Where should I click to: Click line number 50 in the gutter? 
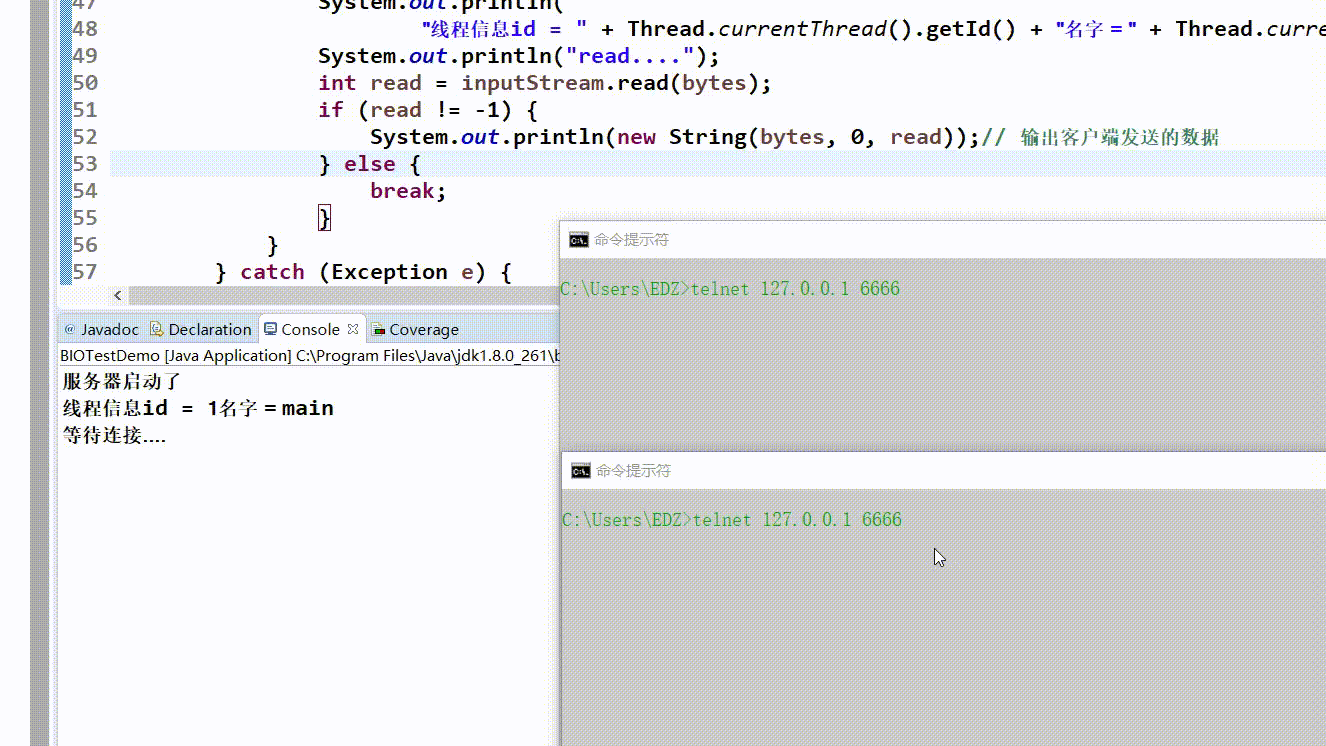pos(85,83)
